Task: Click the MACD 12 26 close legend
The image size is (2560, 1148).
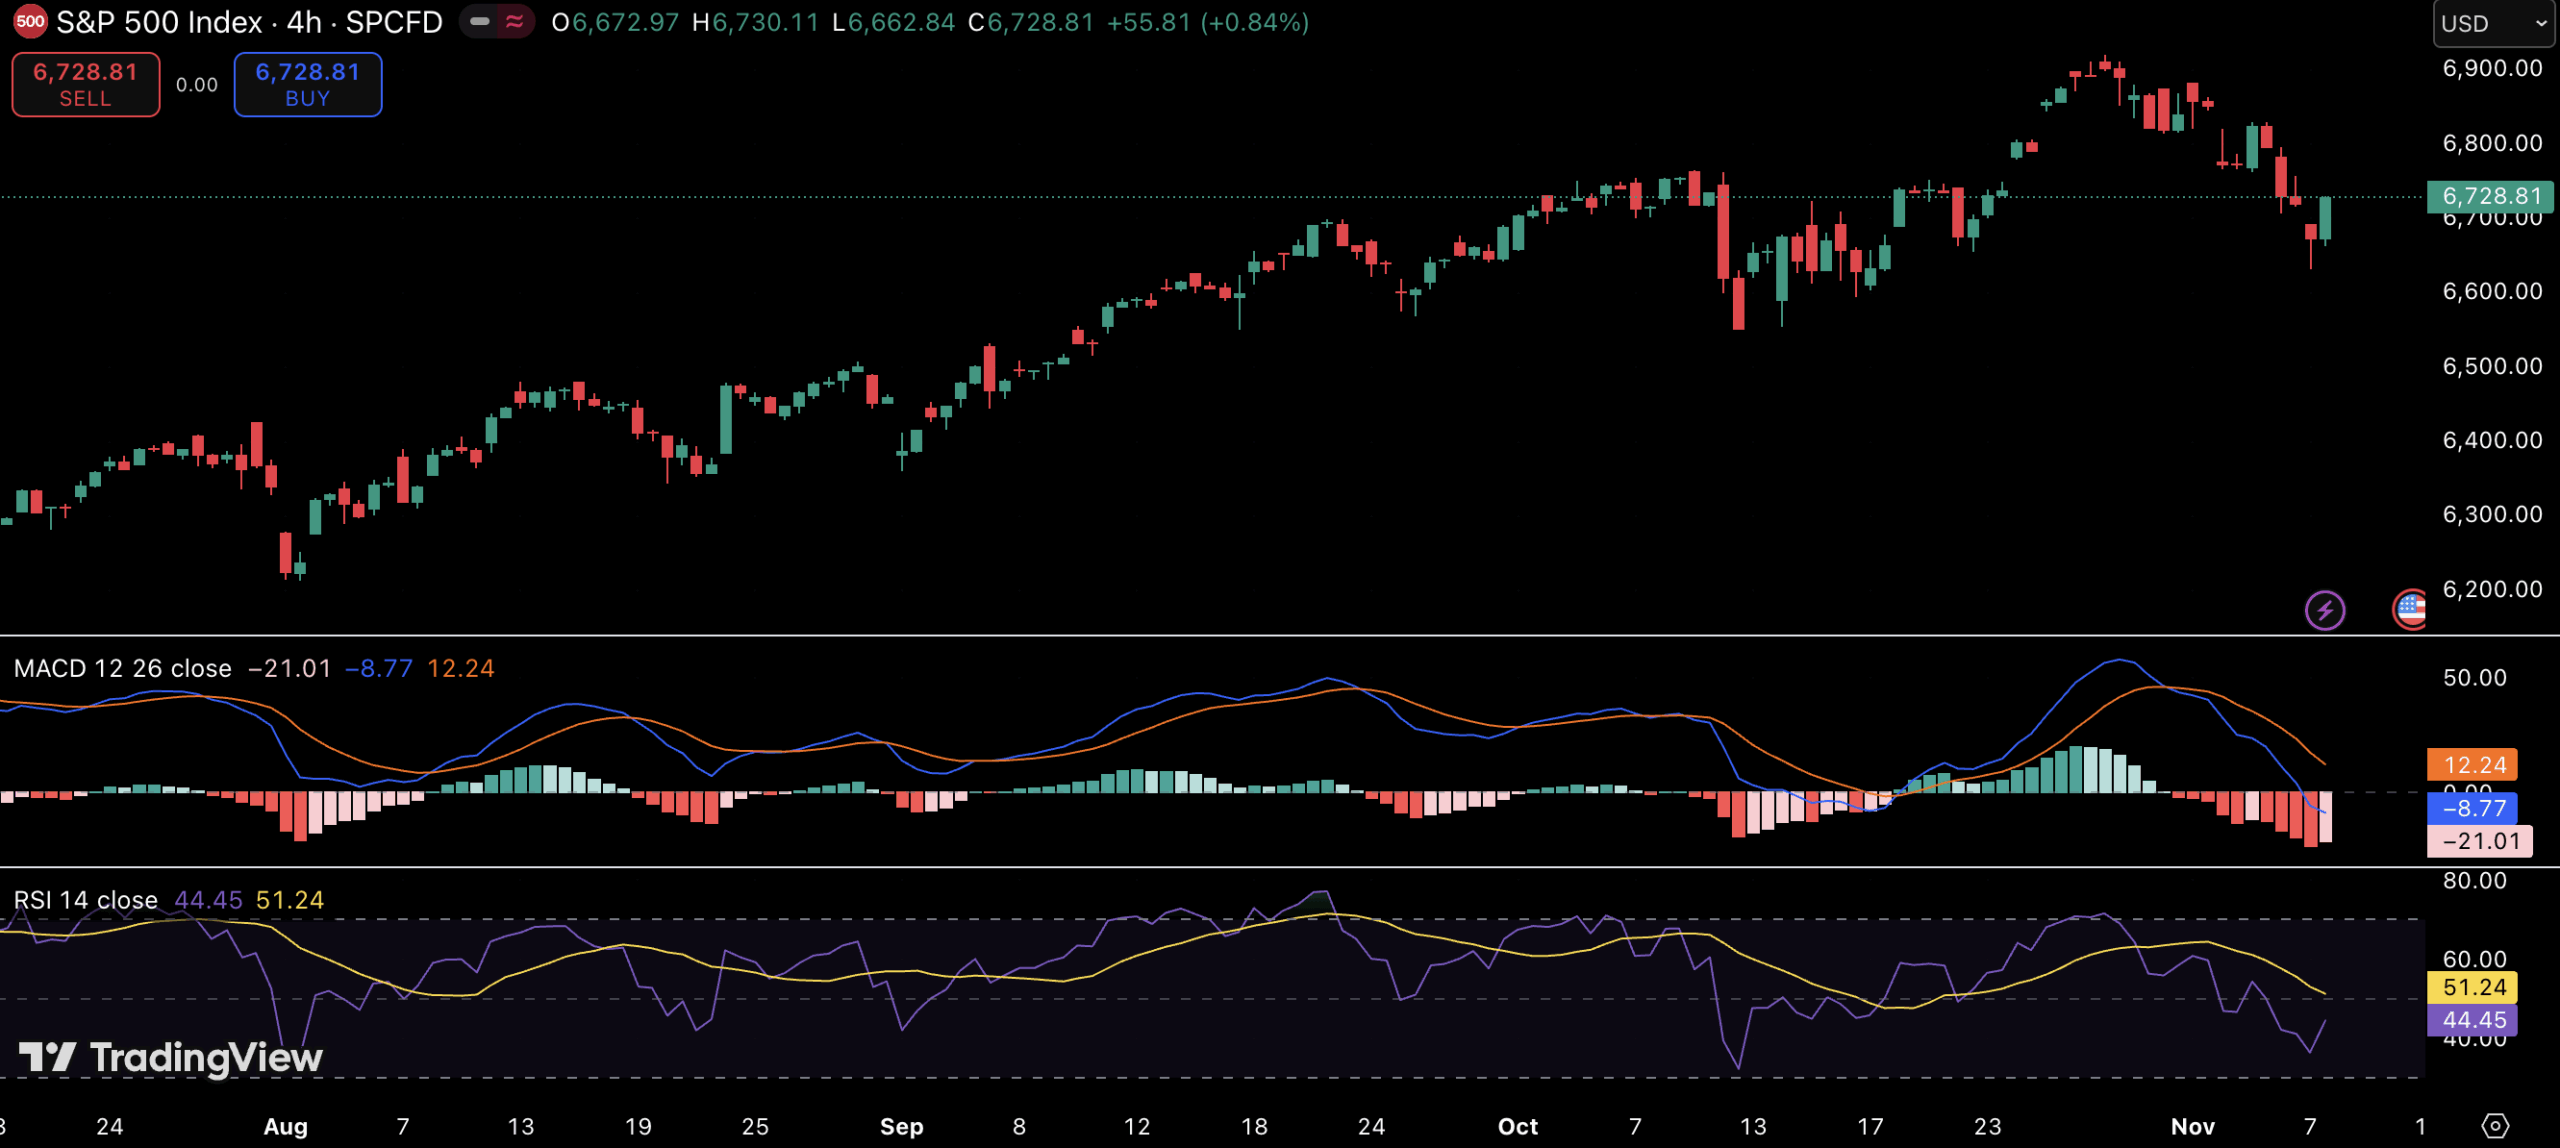Action: coord(123,668)
